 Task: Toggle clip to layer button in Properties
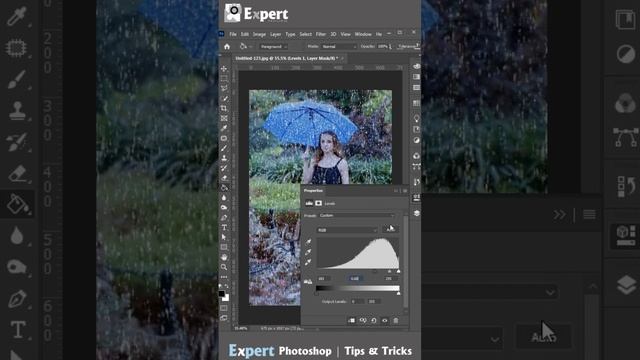click(x=351, y=320)
